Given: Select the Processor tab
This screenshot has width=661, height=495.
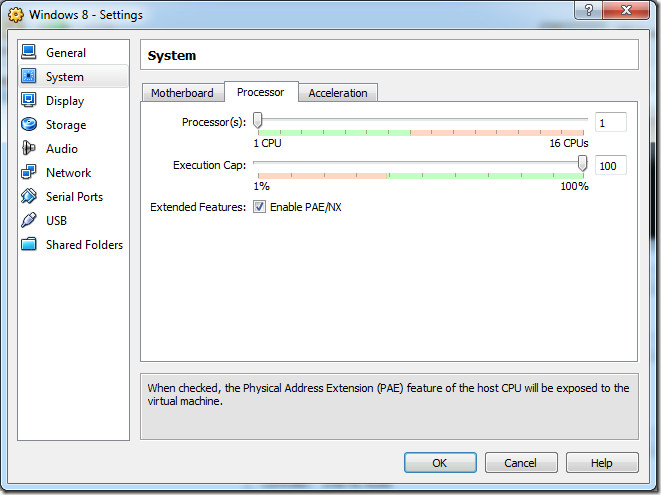Looking at the screenshot, I should pyautogui.click(x=261, y=92).
